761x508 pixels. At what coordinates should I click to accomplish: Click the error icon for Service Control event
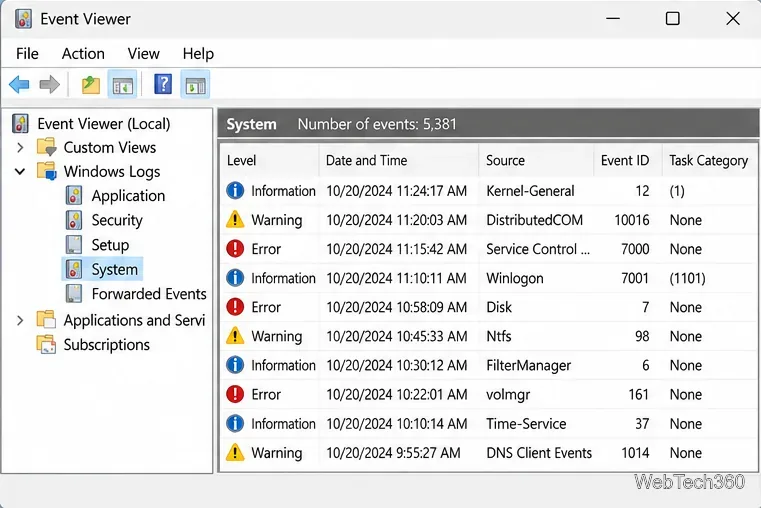(235, 249)
